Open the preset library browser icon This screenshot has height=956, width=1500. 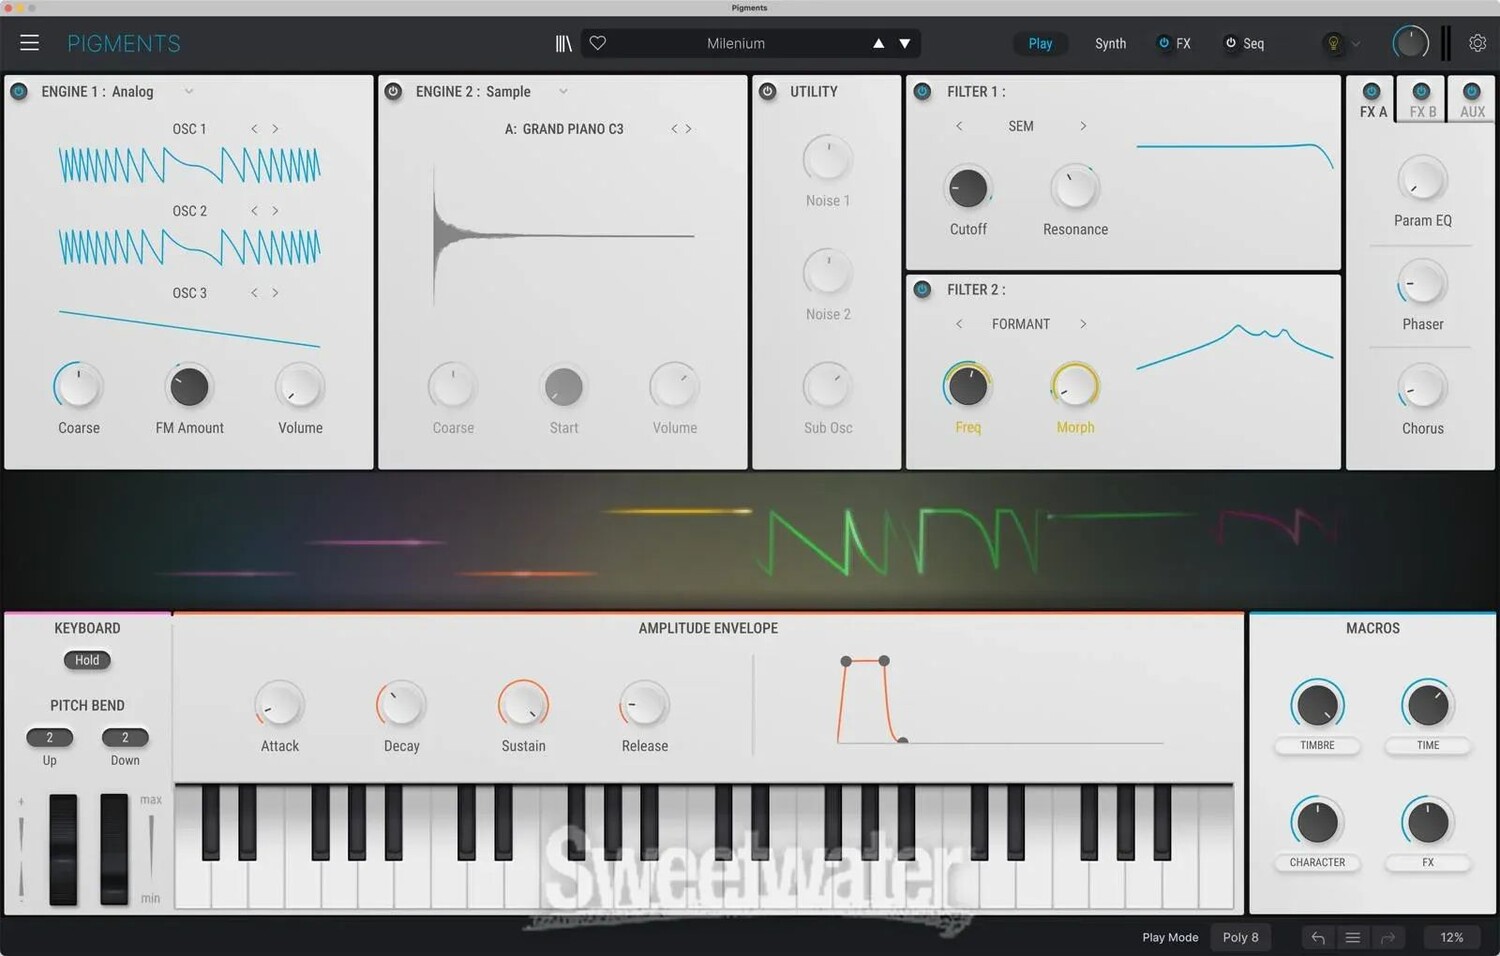point(564,43)
